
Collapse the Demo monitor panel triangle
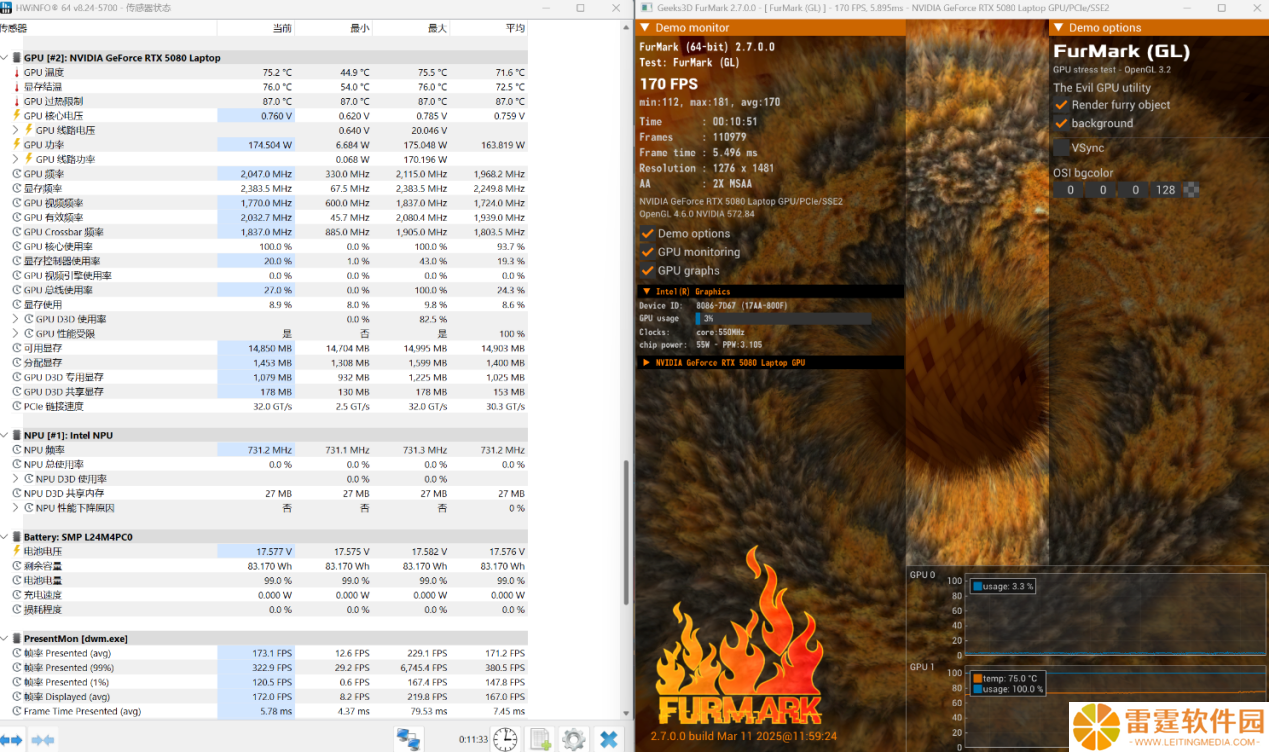click(646, 28)
